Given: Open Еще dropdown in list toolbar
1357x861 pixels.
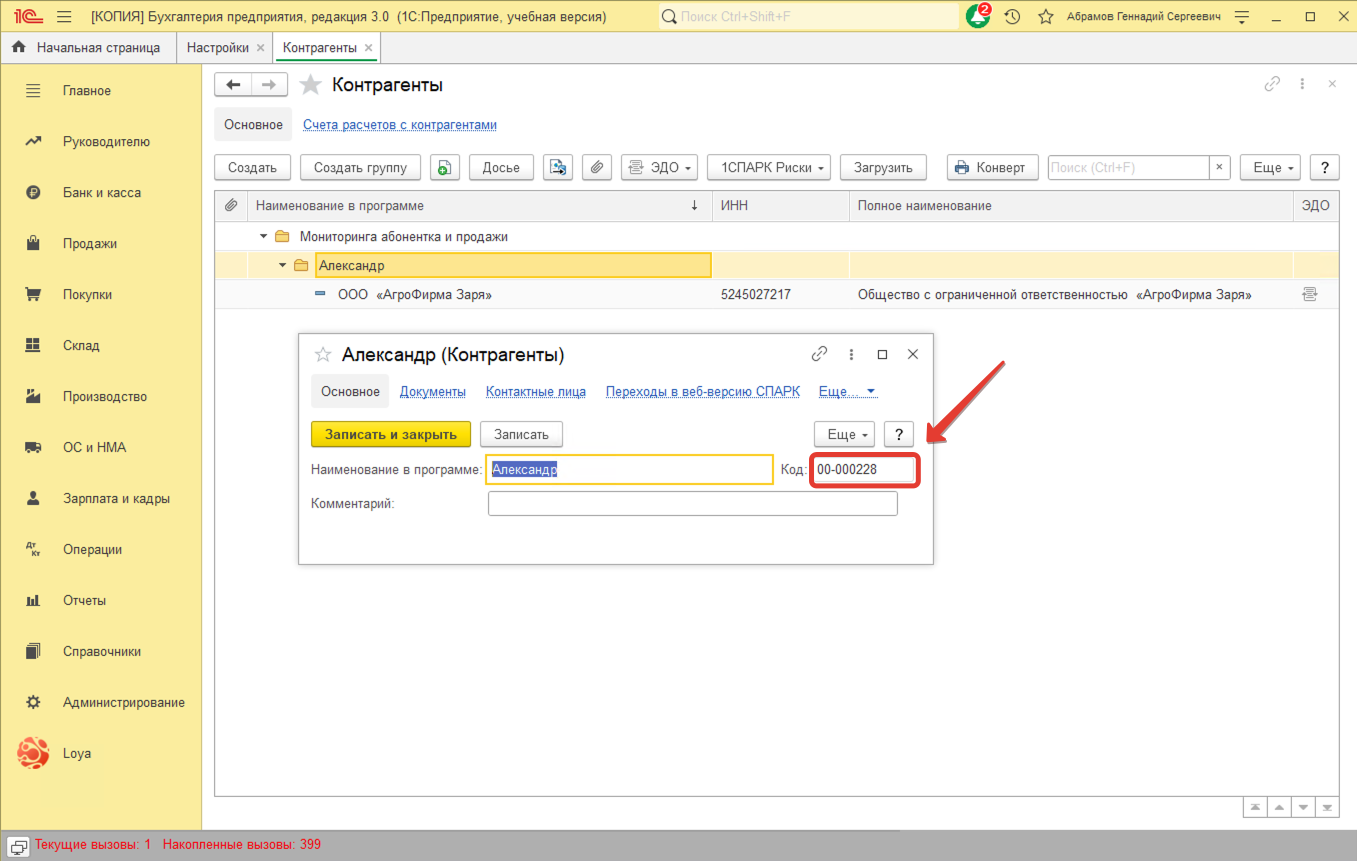Looking at the screenshot, I should (1271, 168).
